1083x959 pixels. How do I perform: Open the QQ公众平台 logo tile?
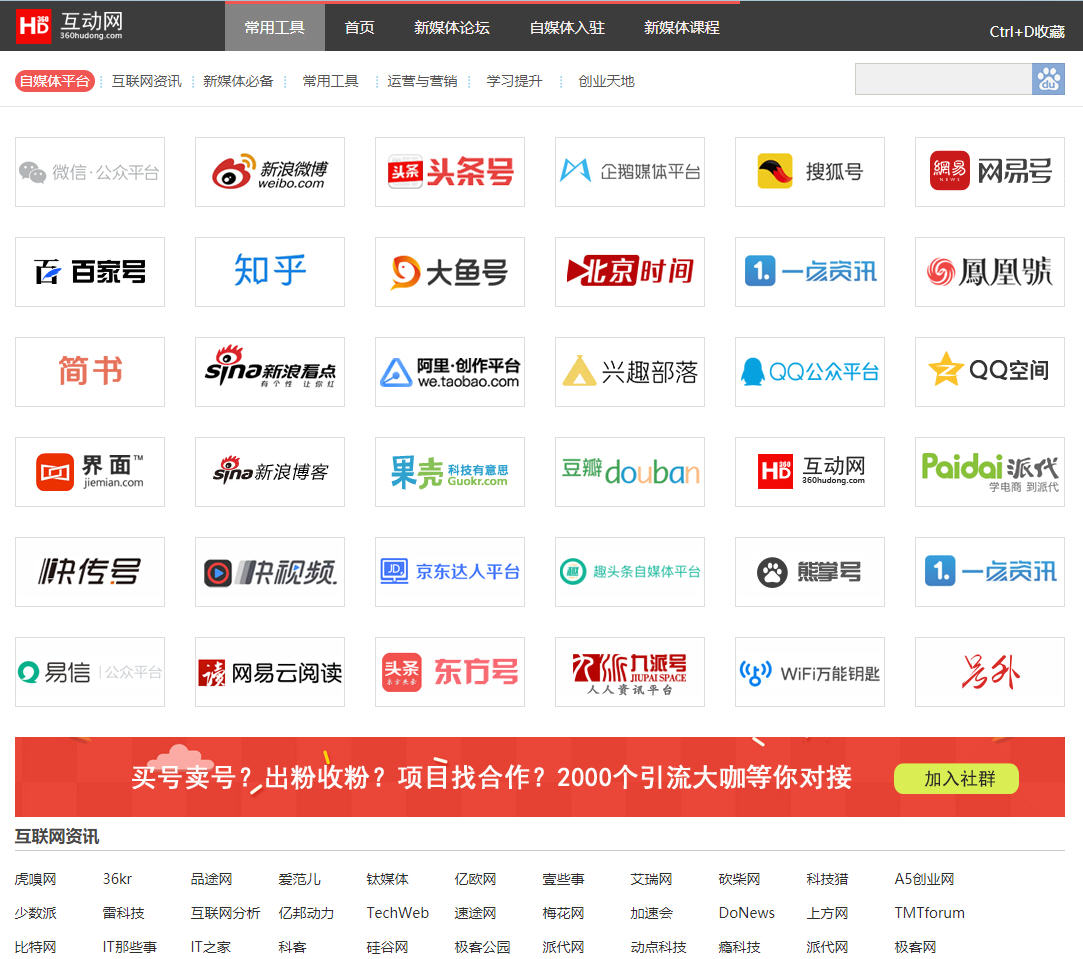tap(809, 372)
